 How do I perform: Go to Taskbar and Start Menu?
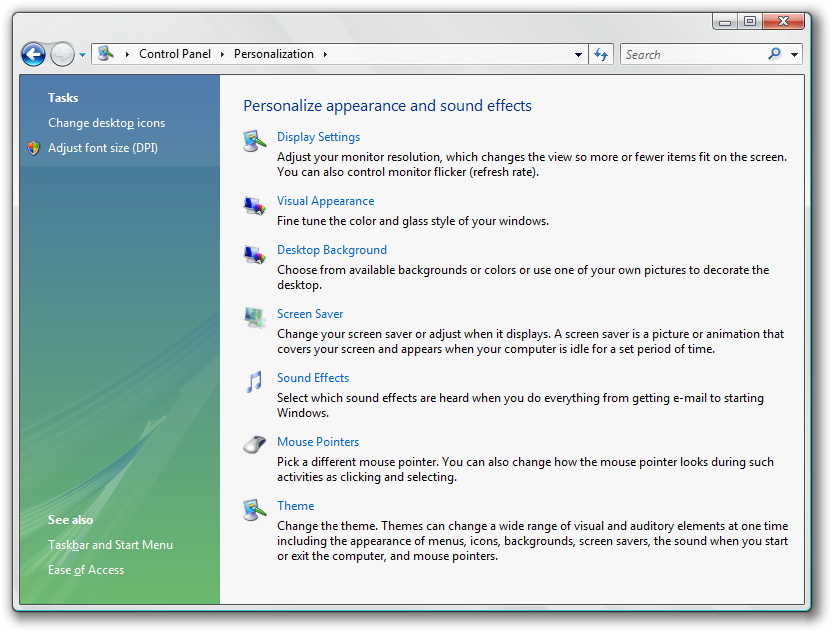pos(110,545)
